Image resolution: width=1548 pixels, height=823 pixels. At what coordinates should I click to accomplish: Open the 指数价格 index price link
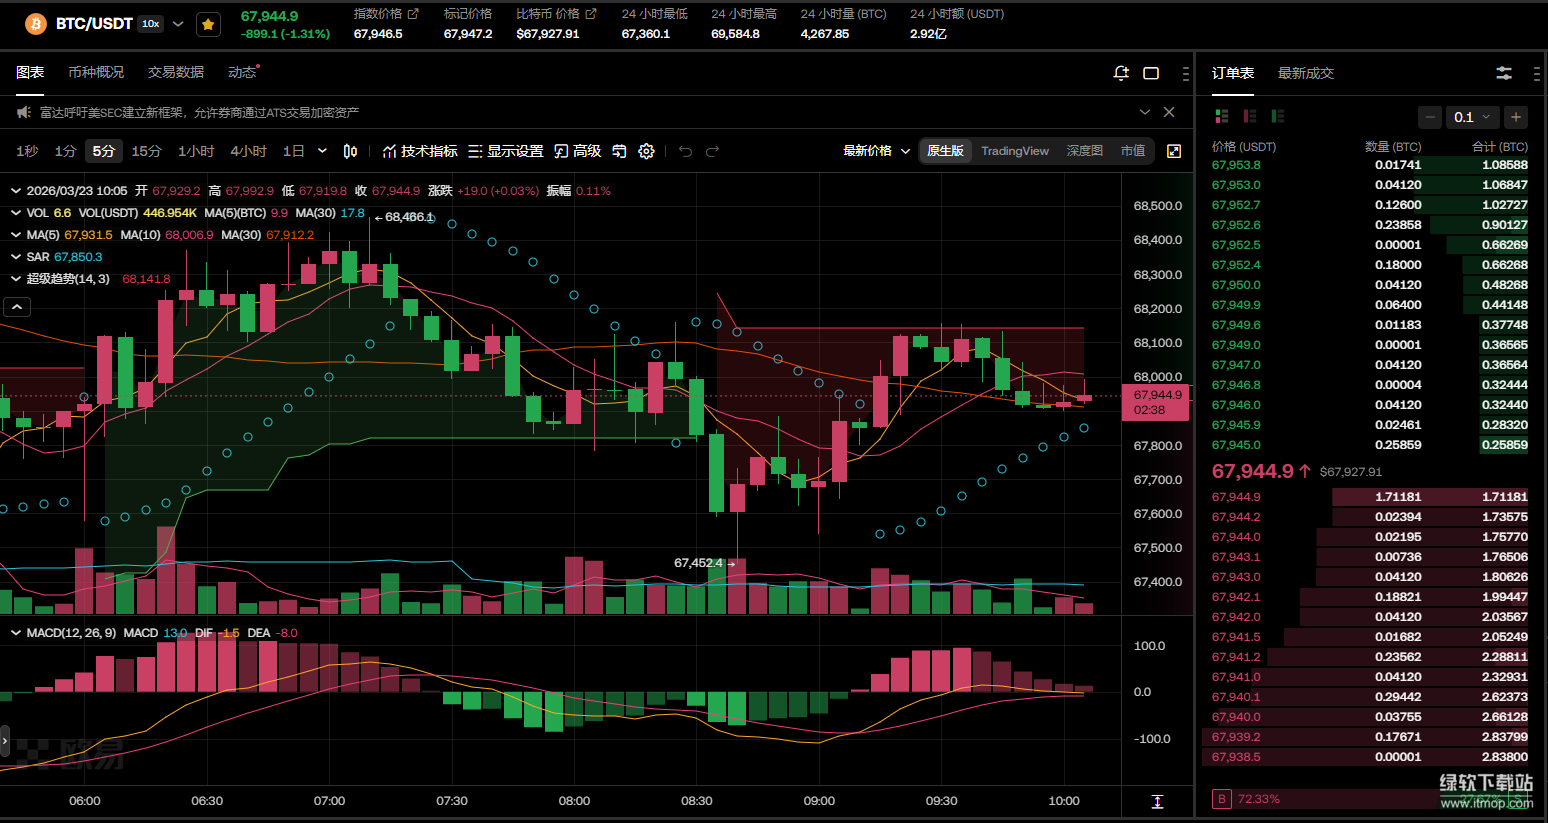tap(386, 14)
